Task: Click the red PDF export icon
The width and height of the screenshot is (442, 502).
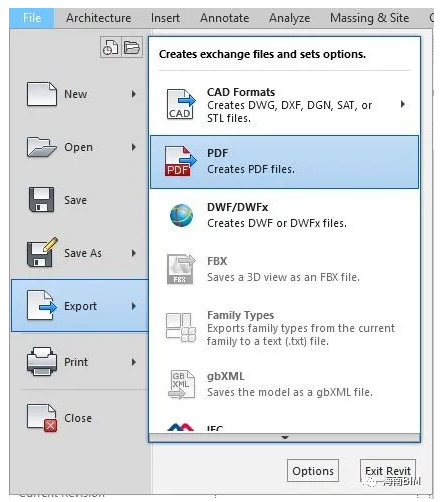Action: [x=180, y=161]
